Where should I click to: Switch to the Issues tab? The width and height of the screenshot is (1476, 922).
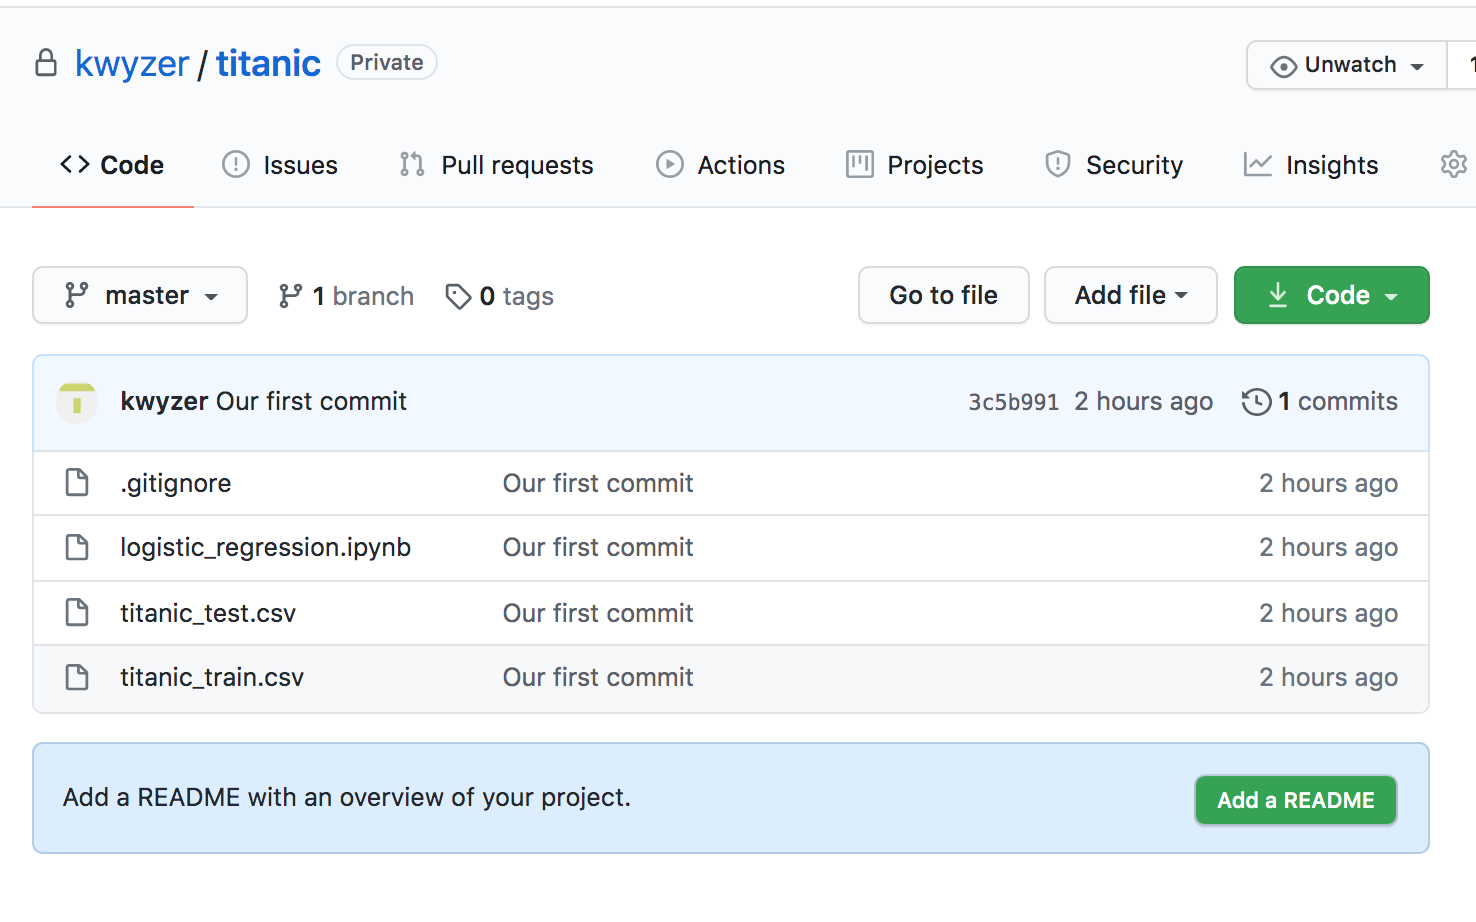pyautogui.click(x=280, y=165)
